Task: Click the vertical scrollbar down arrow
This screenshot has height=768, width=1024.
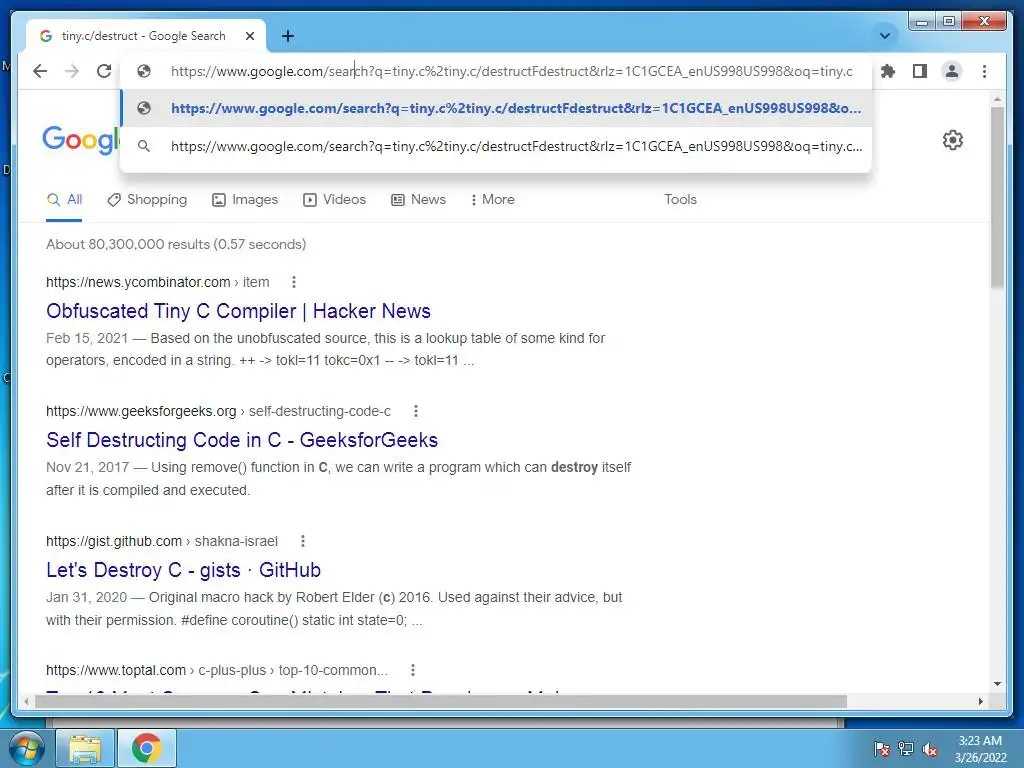Action: point(997,684)
